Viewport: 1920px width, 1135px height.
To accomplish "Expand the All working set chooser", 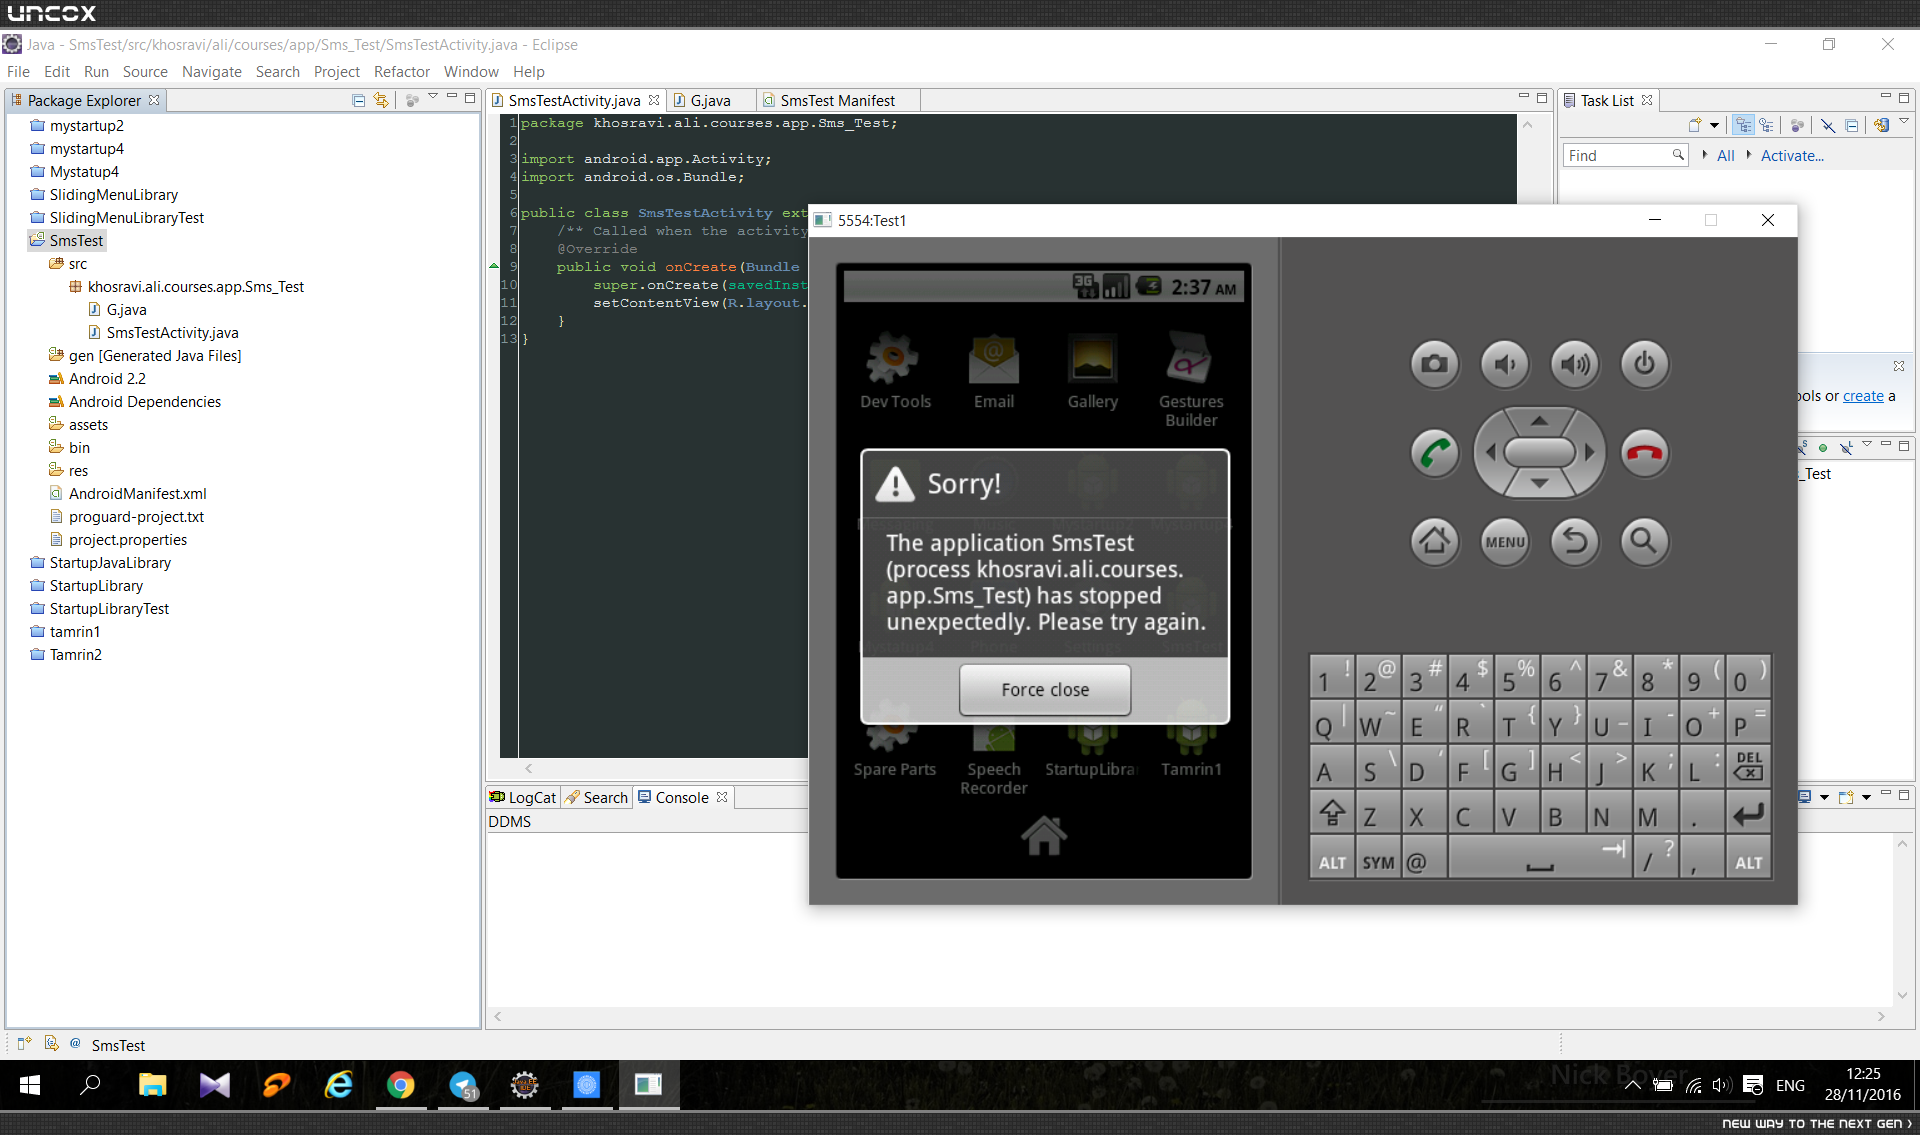I will 1704,155.
